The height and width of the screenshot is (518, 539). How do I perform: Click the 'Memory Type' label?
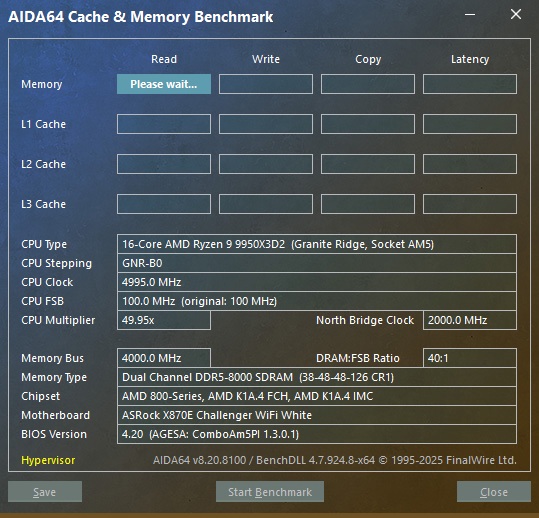tap(54, 377)
